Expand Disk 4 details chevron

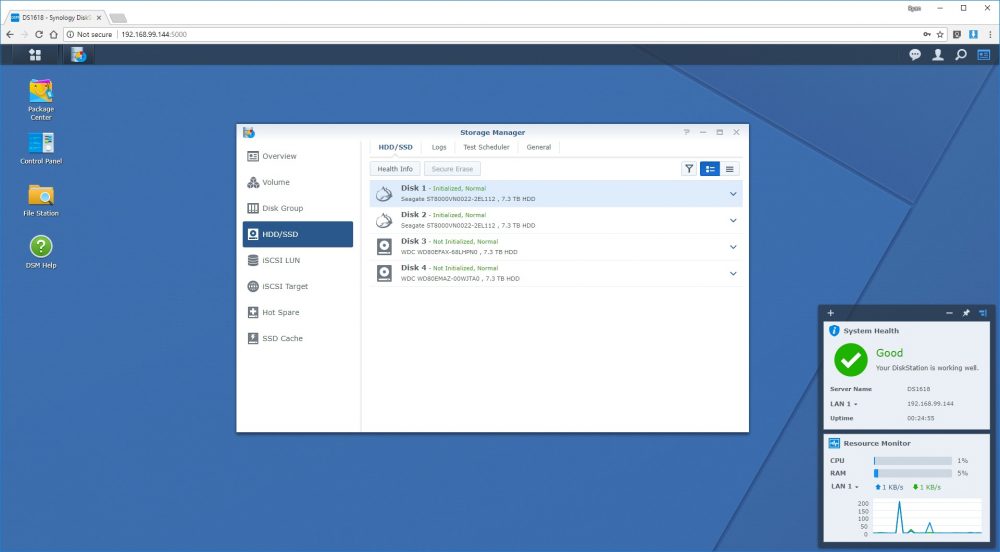(733, 273)
